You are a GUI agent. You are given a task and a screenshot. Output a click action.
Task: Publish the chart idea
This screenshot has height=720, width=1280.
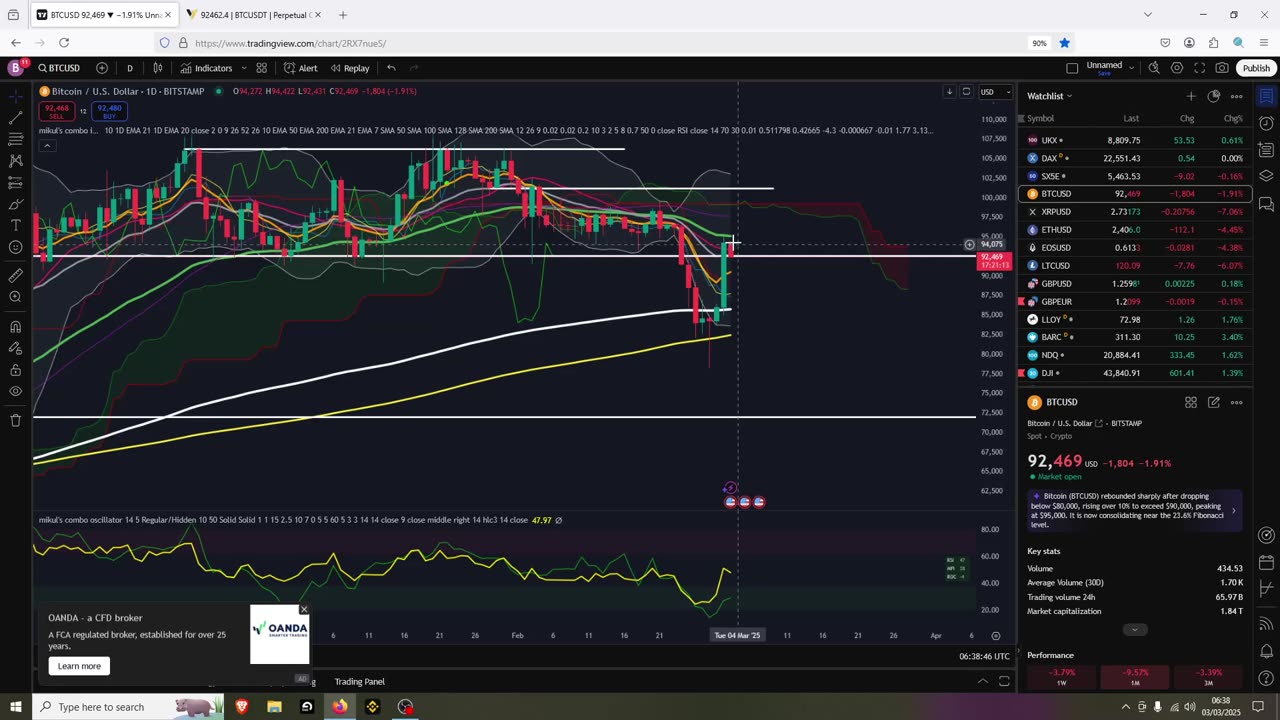point(1256,68)
